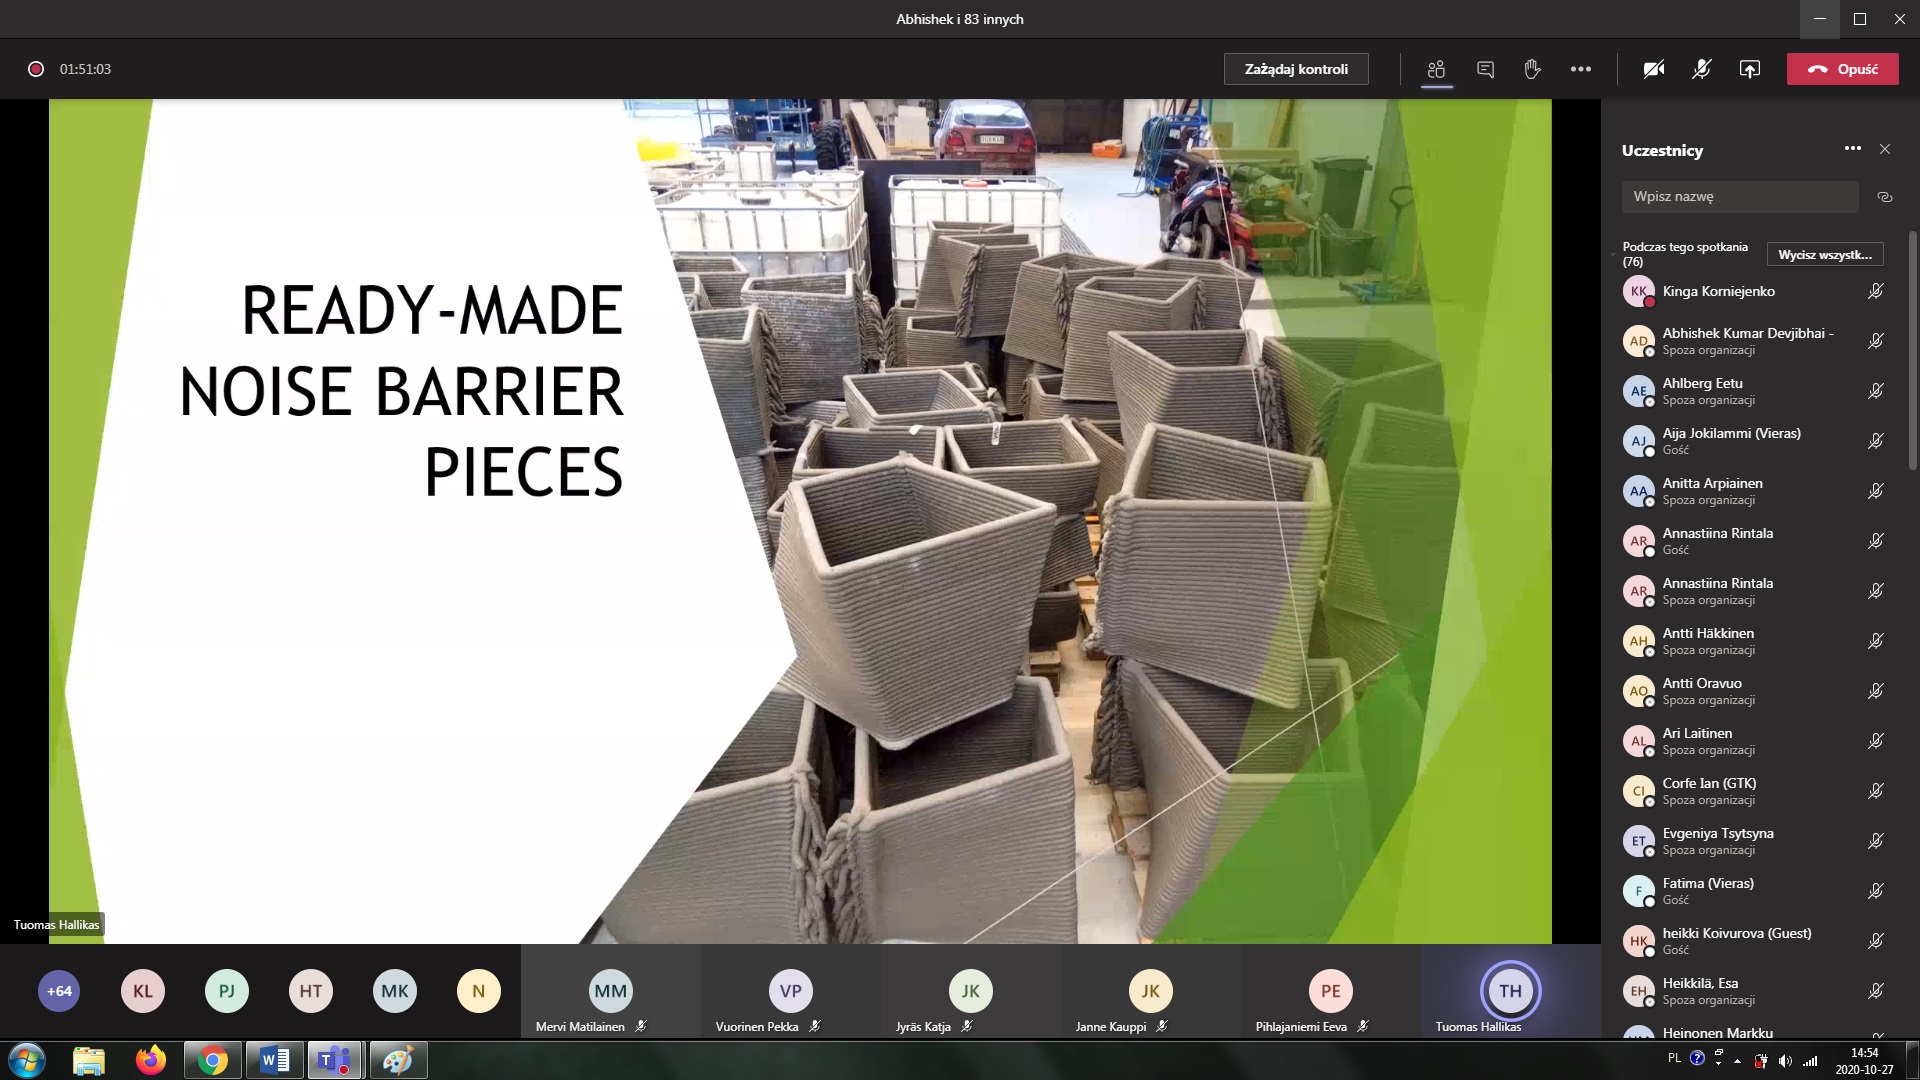Toggle the camera on
Viewport: 1920px width, 1080px height.
tap(1654, 69)
